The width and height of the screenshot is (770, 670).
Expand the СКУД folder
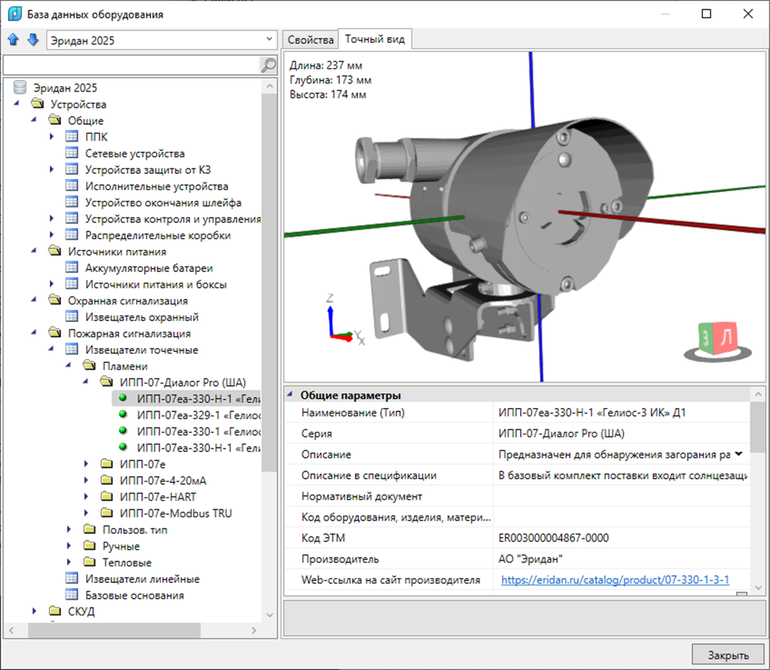pyautogui.click(x=34, y=611)
